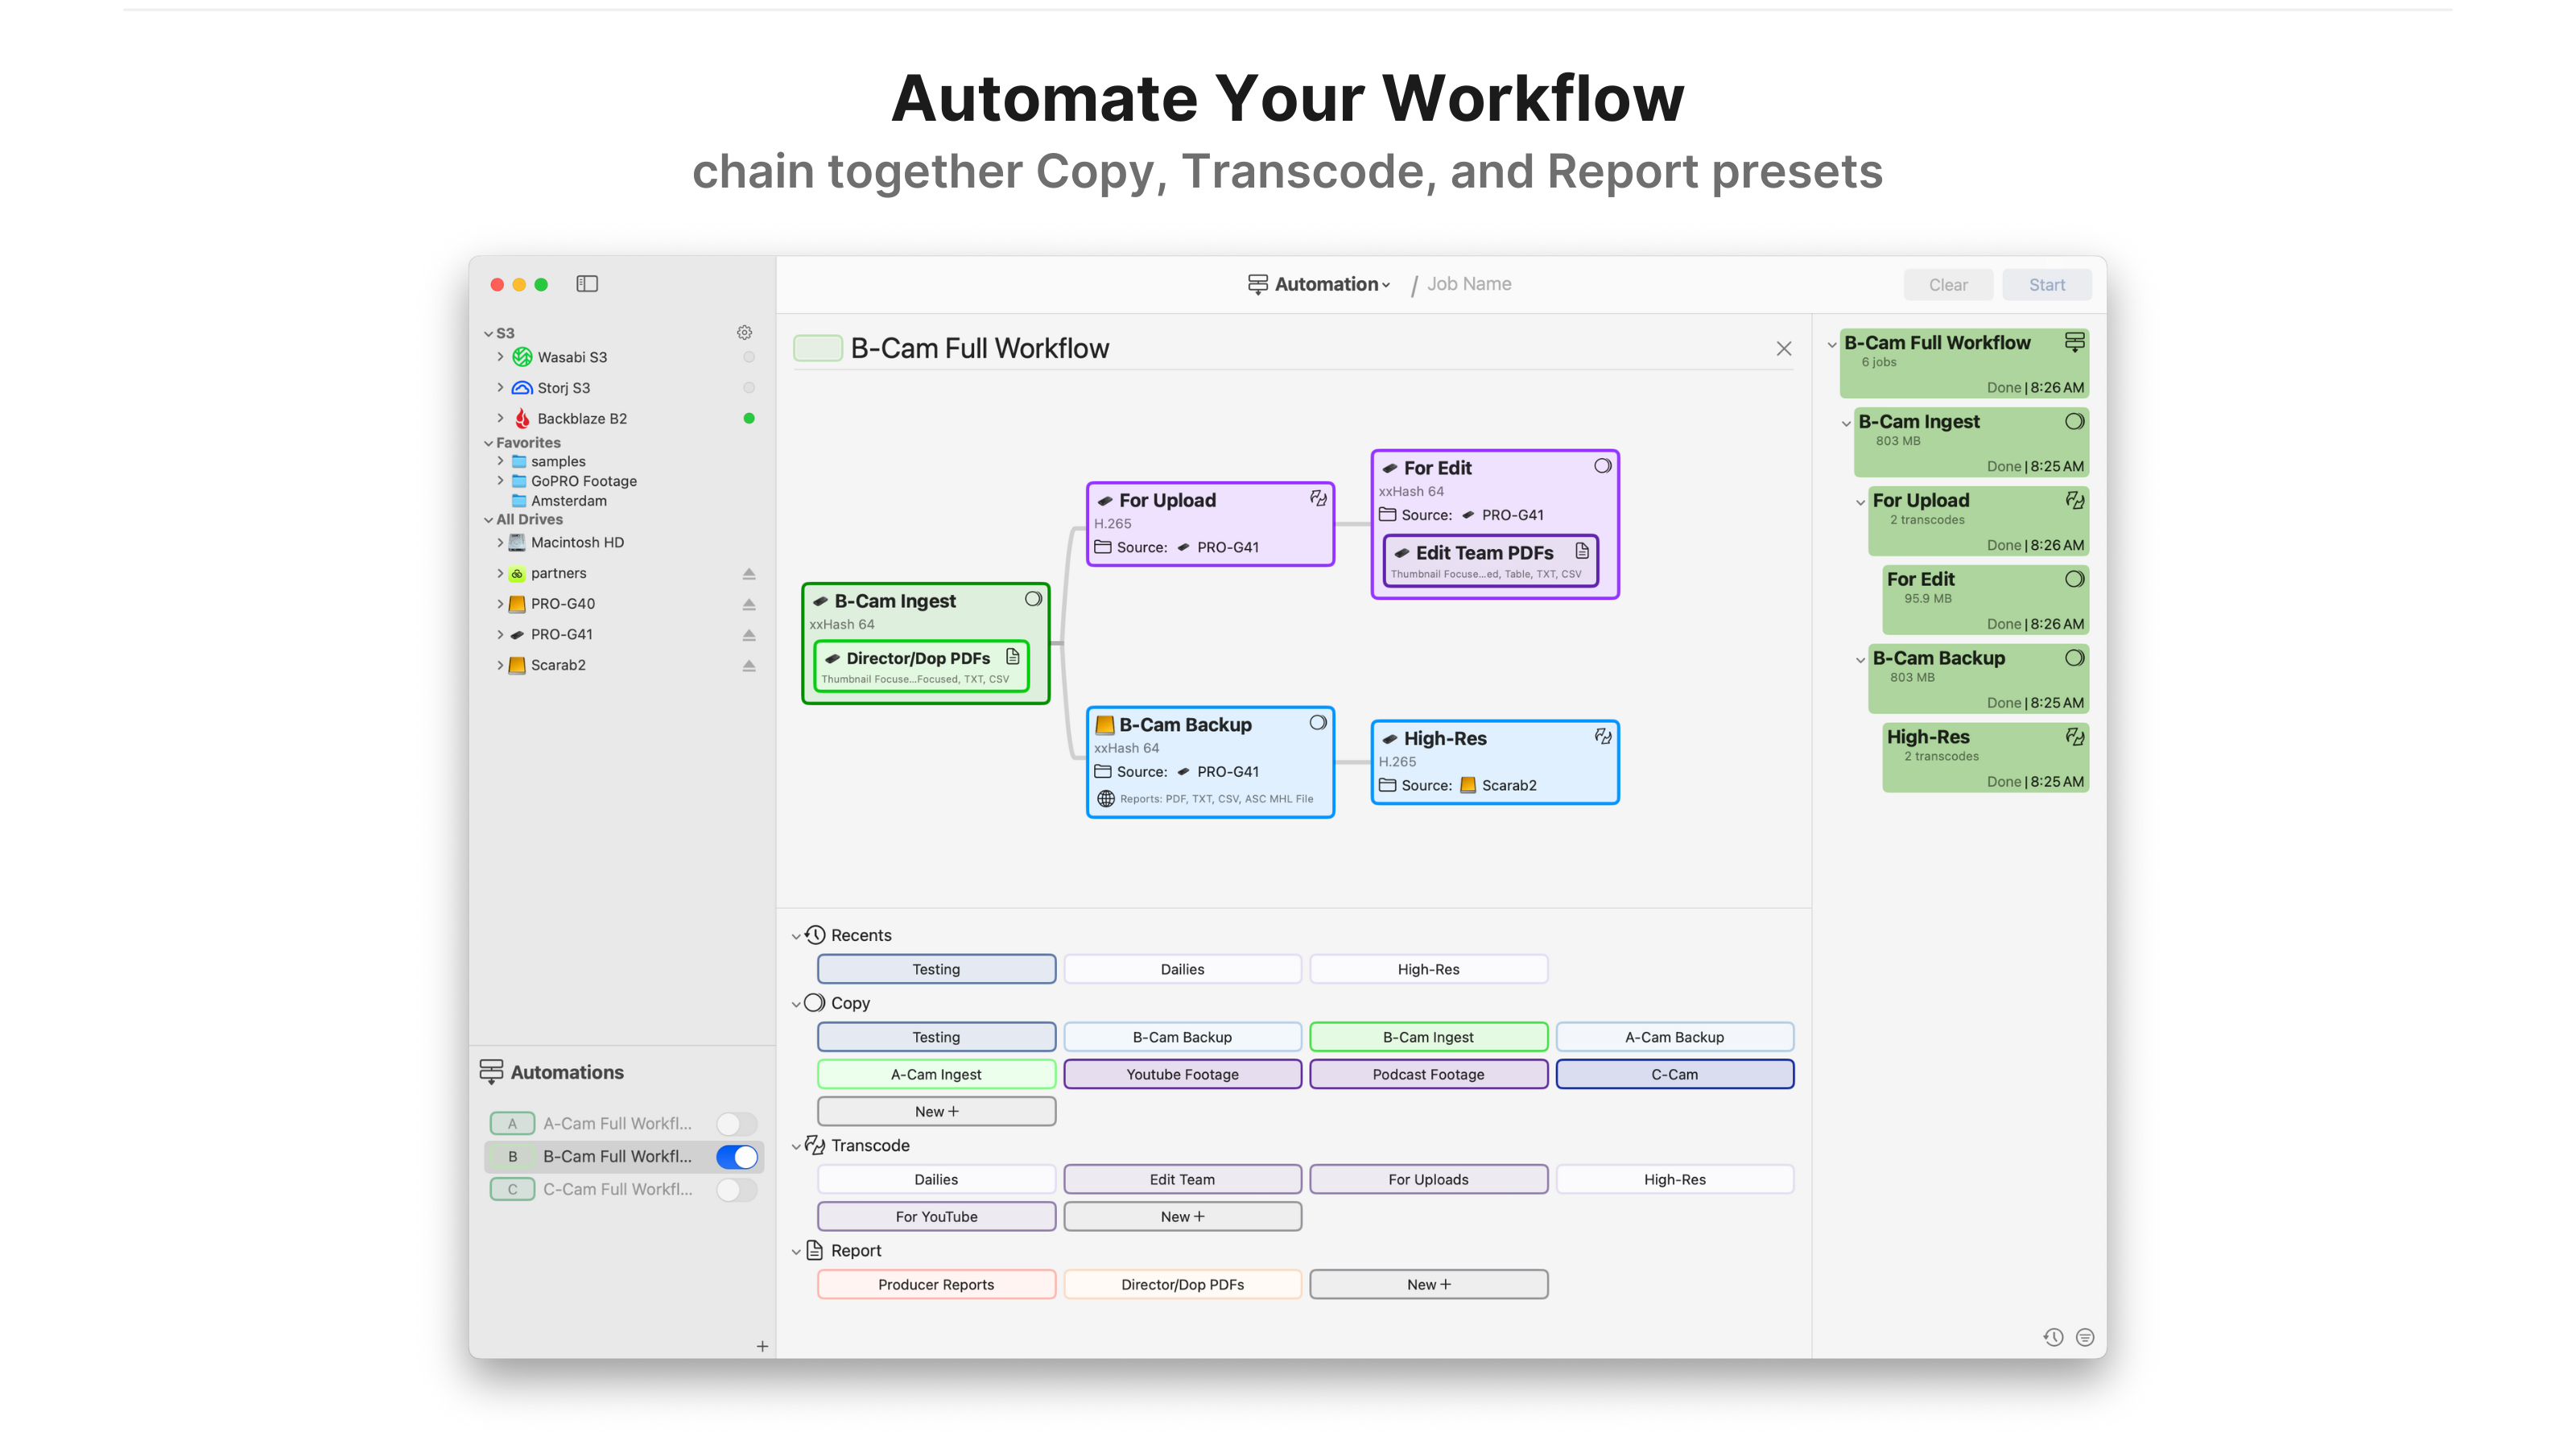Click the globe reports icon in B-Cam Backup
Screen dimensions: 2576x1449
coord(1106,799)
